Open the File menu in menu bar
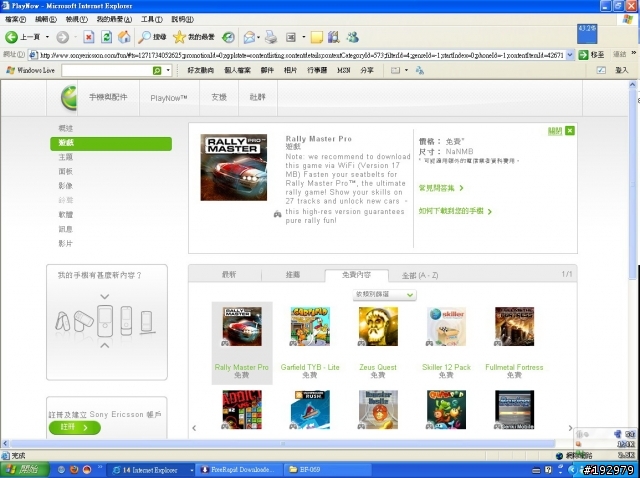 [16, 19]
